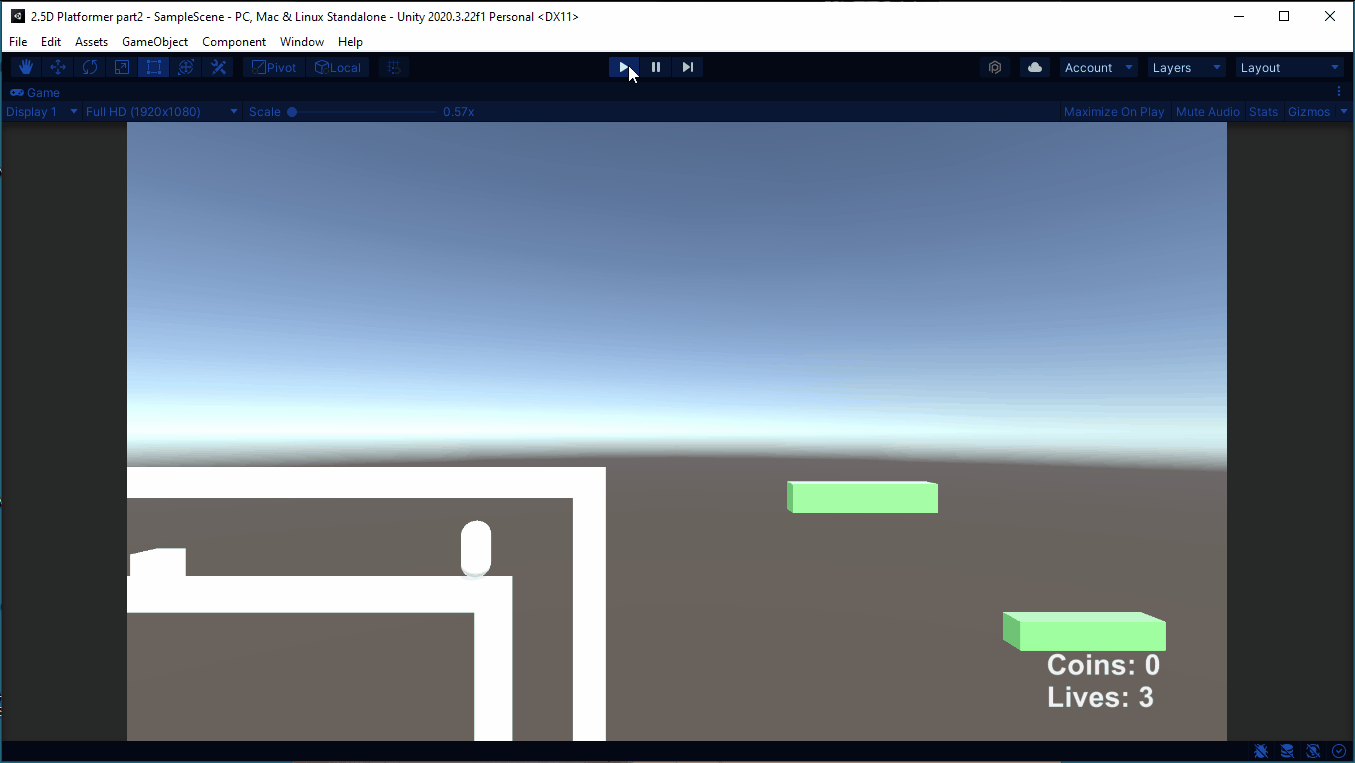The image size is (1355, 763).
Task: Toggle Mute Audio
Action: pos(1208,111)
